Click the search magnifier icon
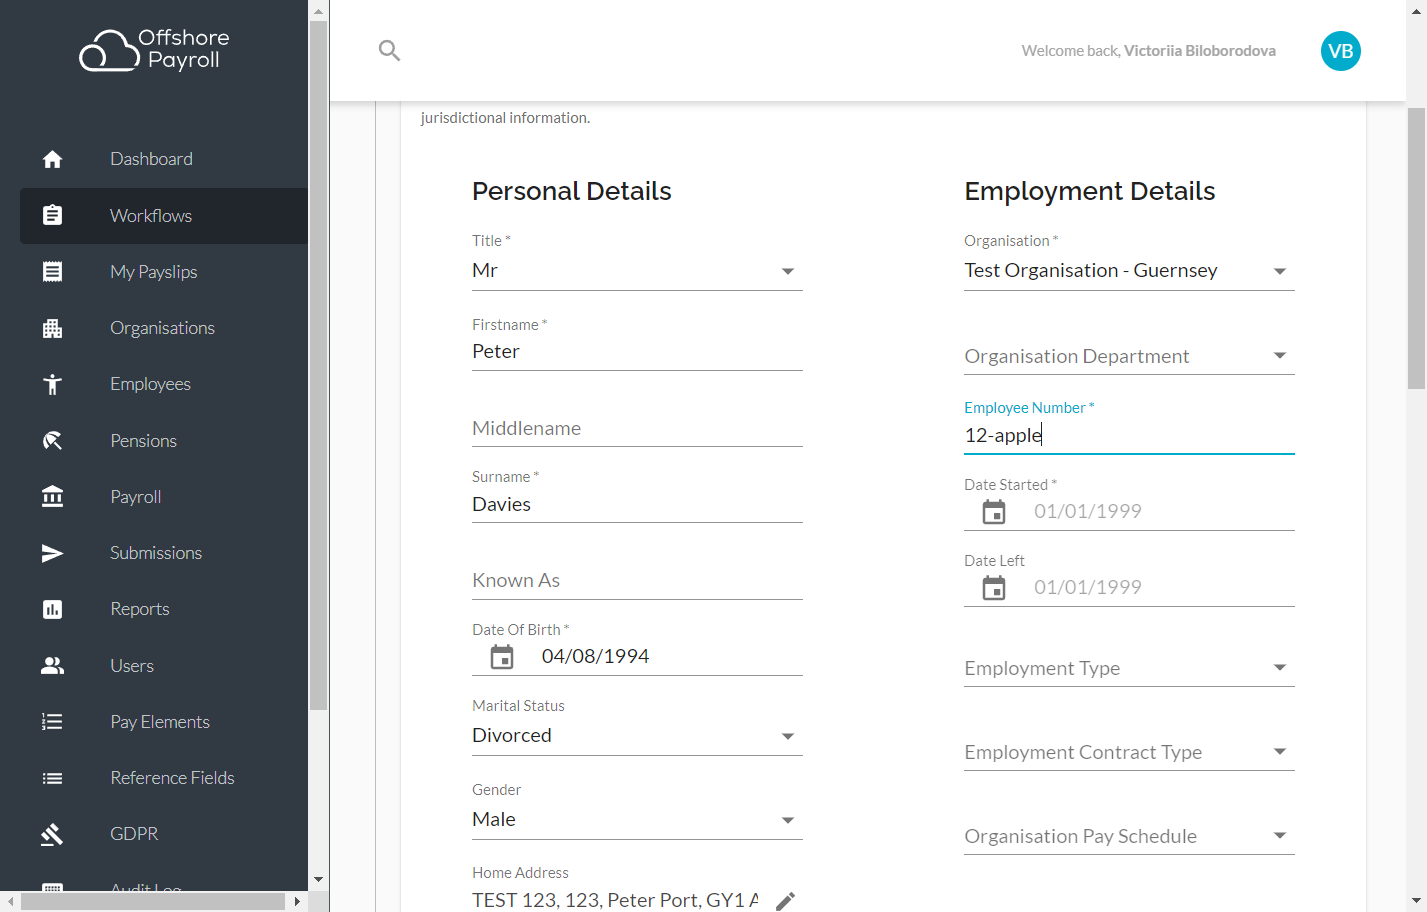 (x=390, y=50)
